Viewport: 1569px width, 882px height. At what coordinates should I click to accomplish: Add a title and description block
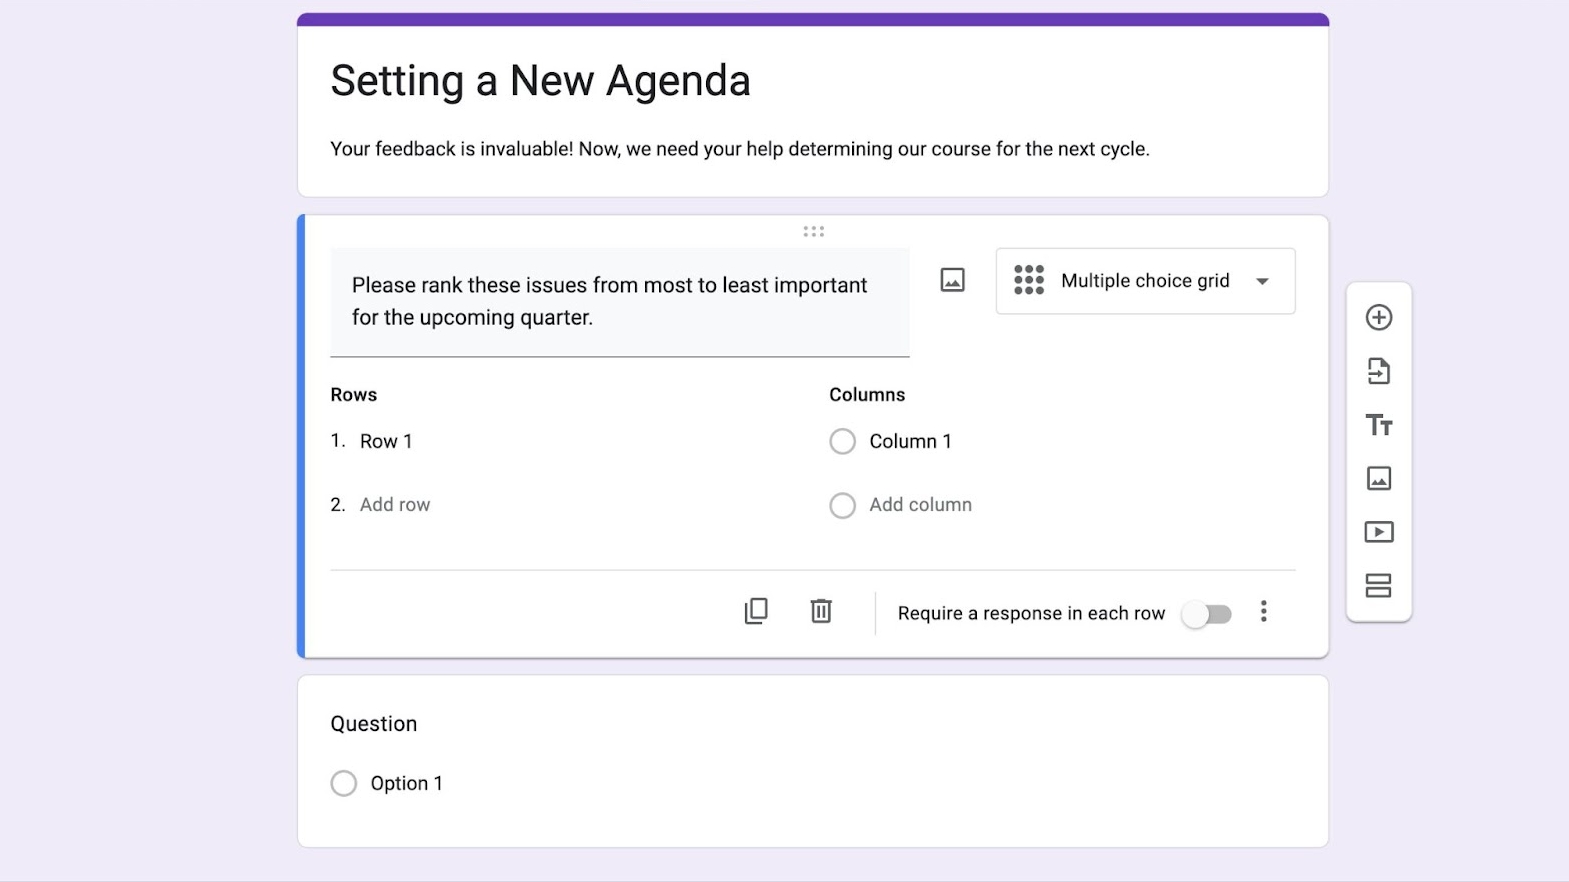click(x=1379, y=425)
